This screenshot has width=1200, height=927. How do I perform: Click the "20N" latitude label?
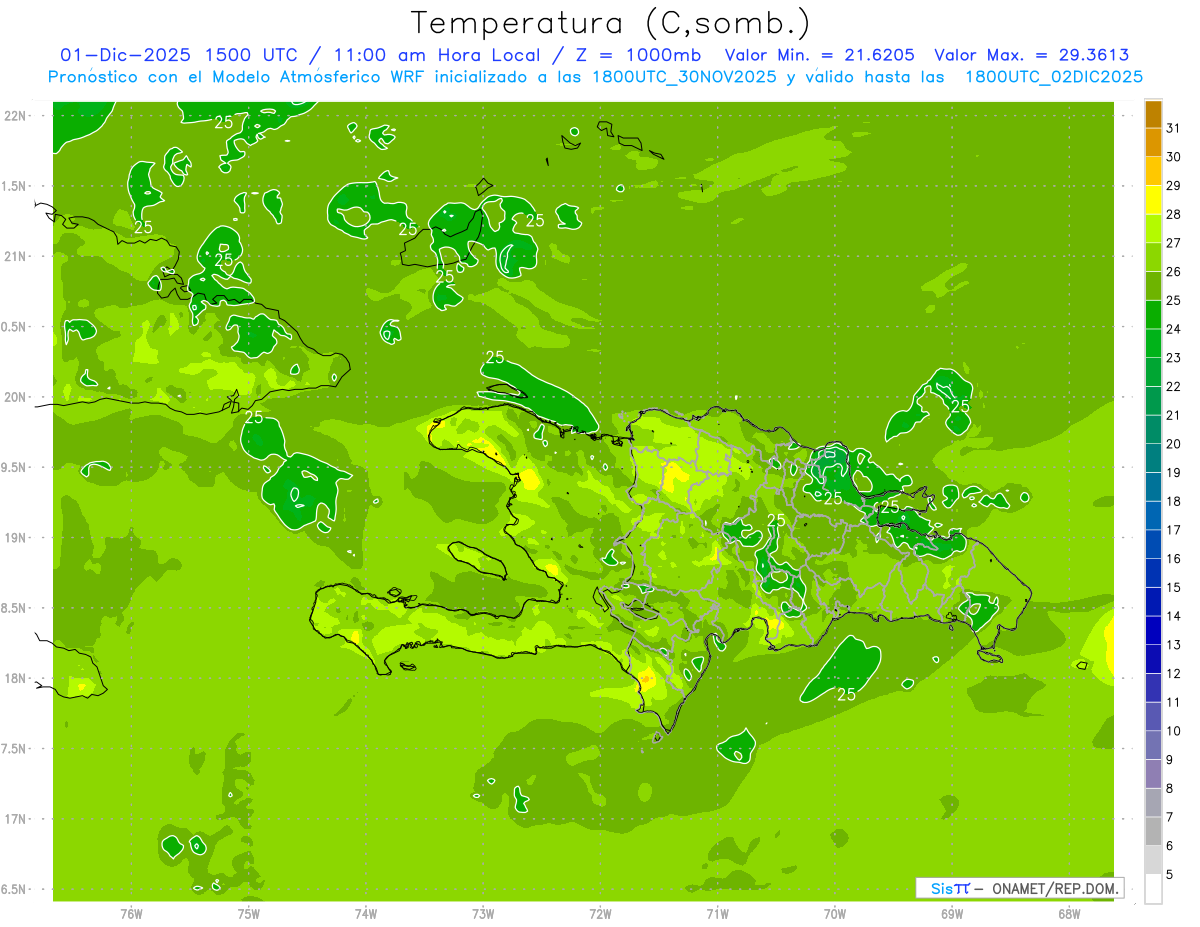pyautogui.click(x=15, y=397)
